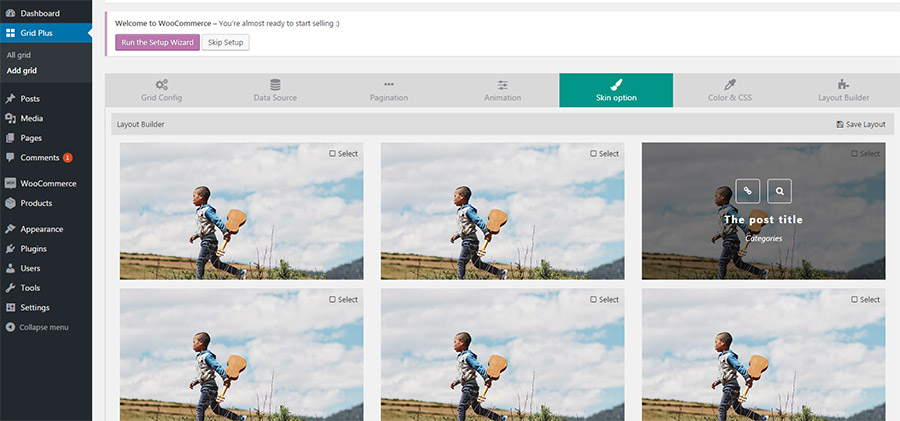Open the Layout Builder tab
Screen dimensions: 900x421
(x=843, y=90)
